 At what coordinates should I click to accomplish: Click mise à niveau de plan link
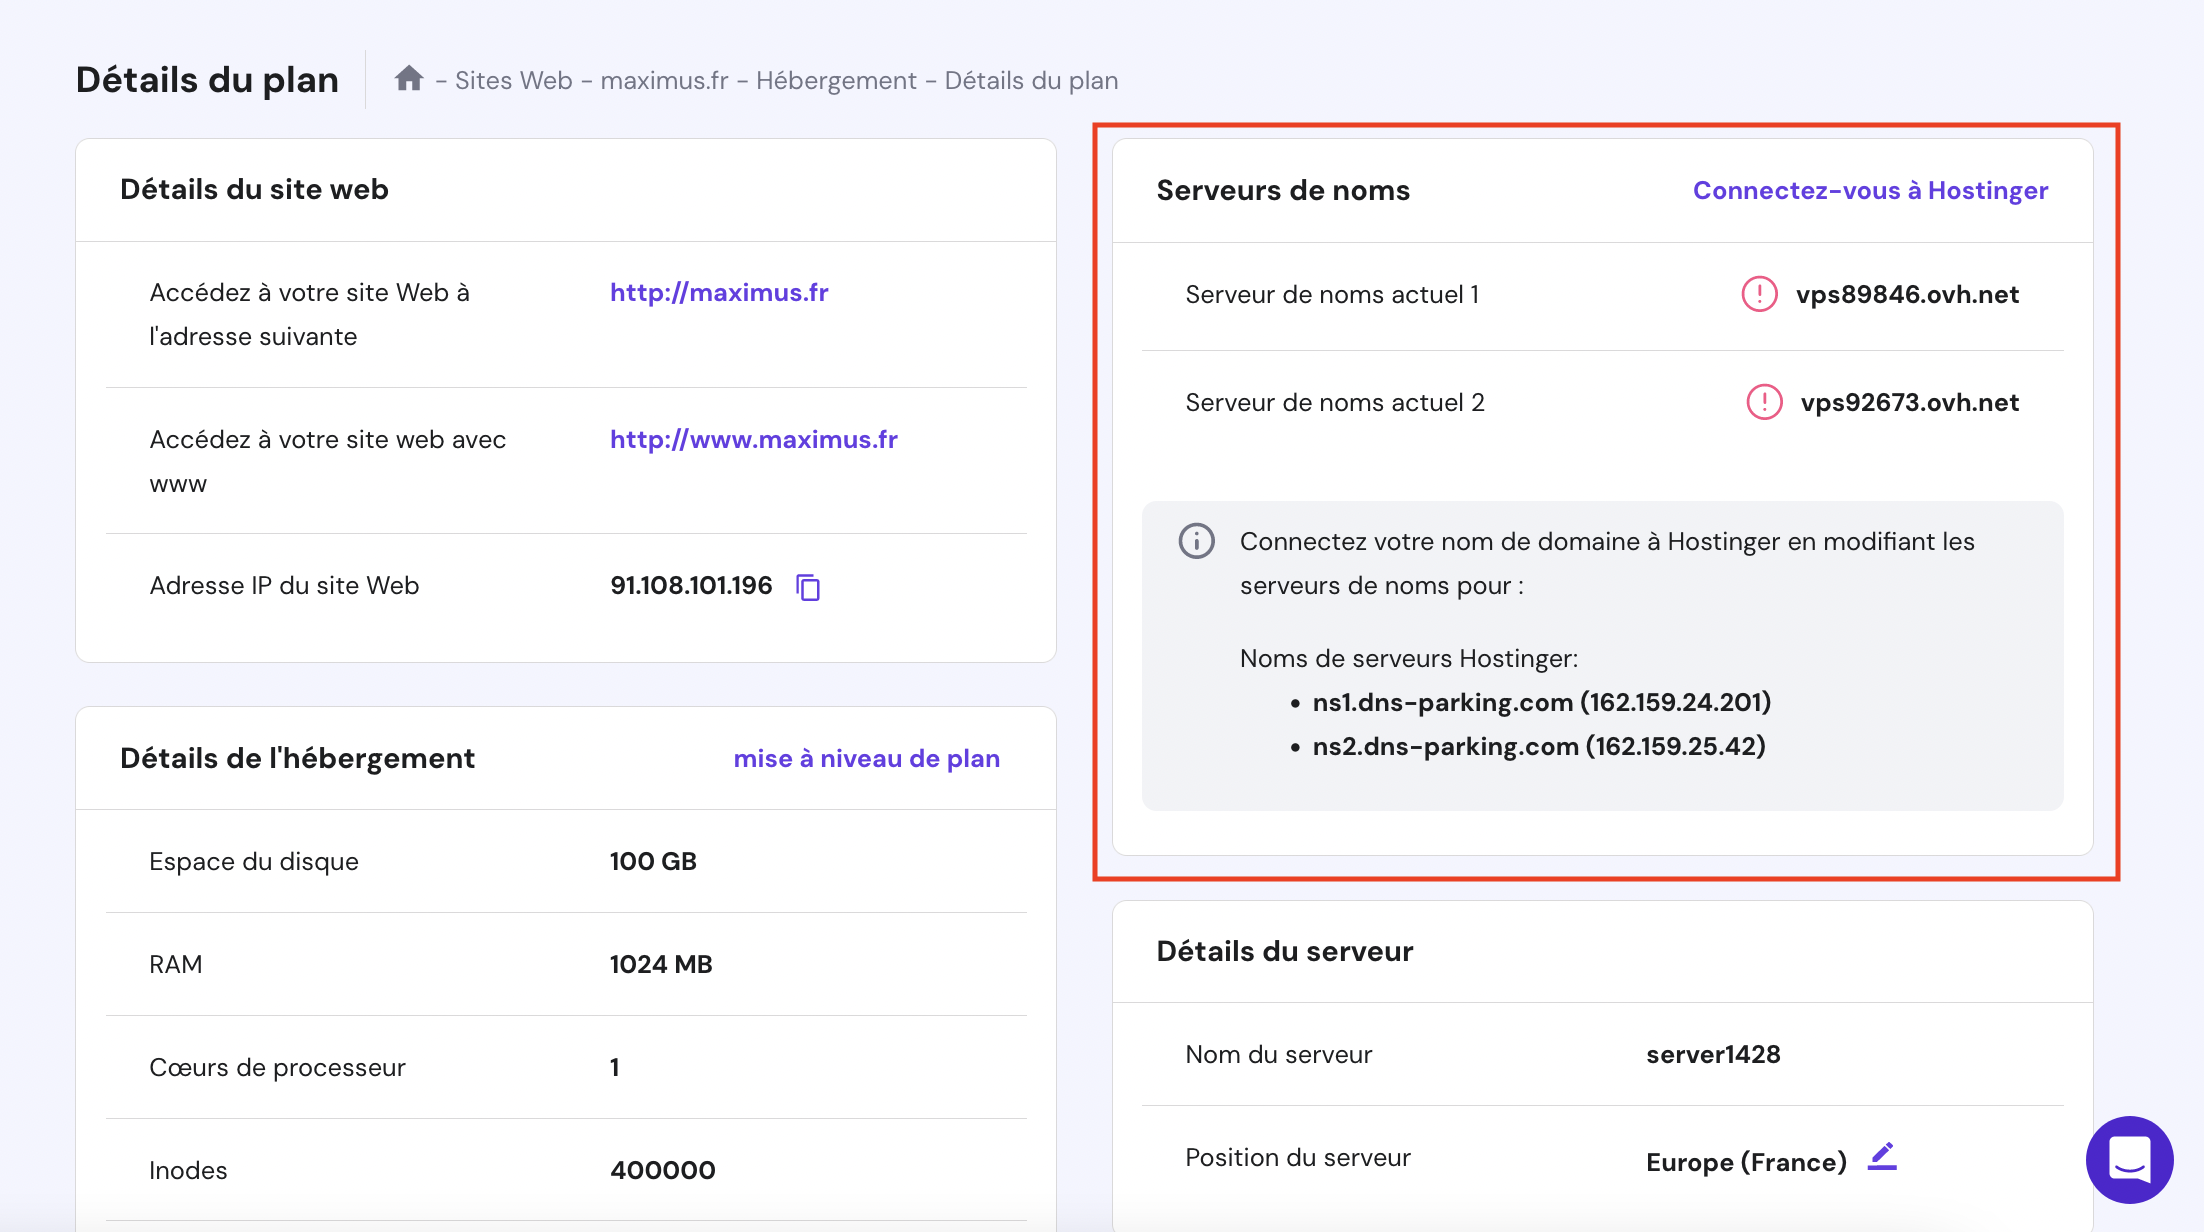point(866,758)
